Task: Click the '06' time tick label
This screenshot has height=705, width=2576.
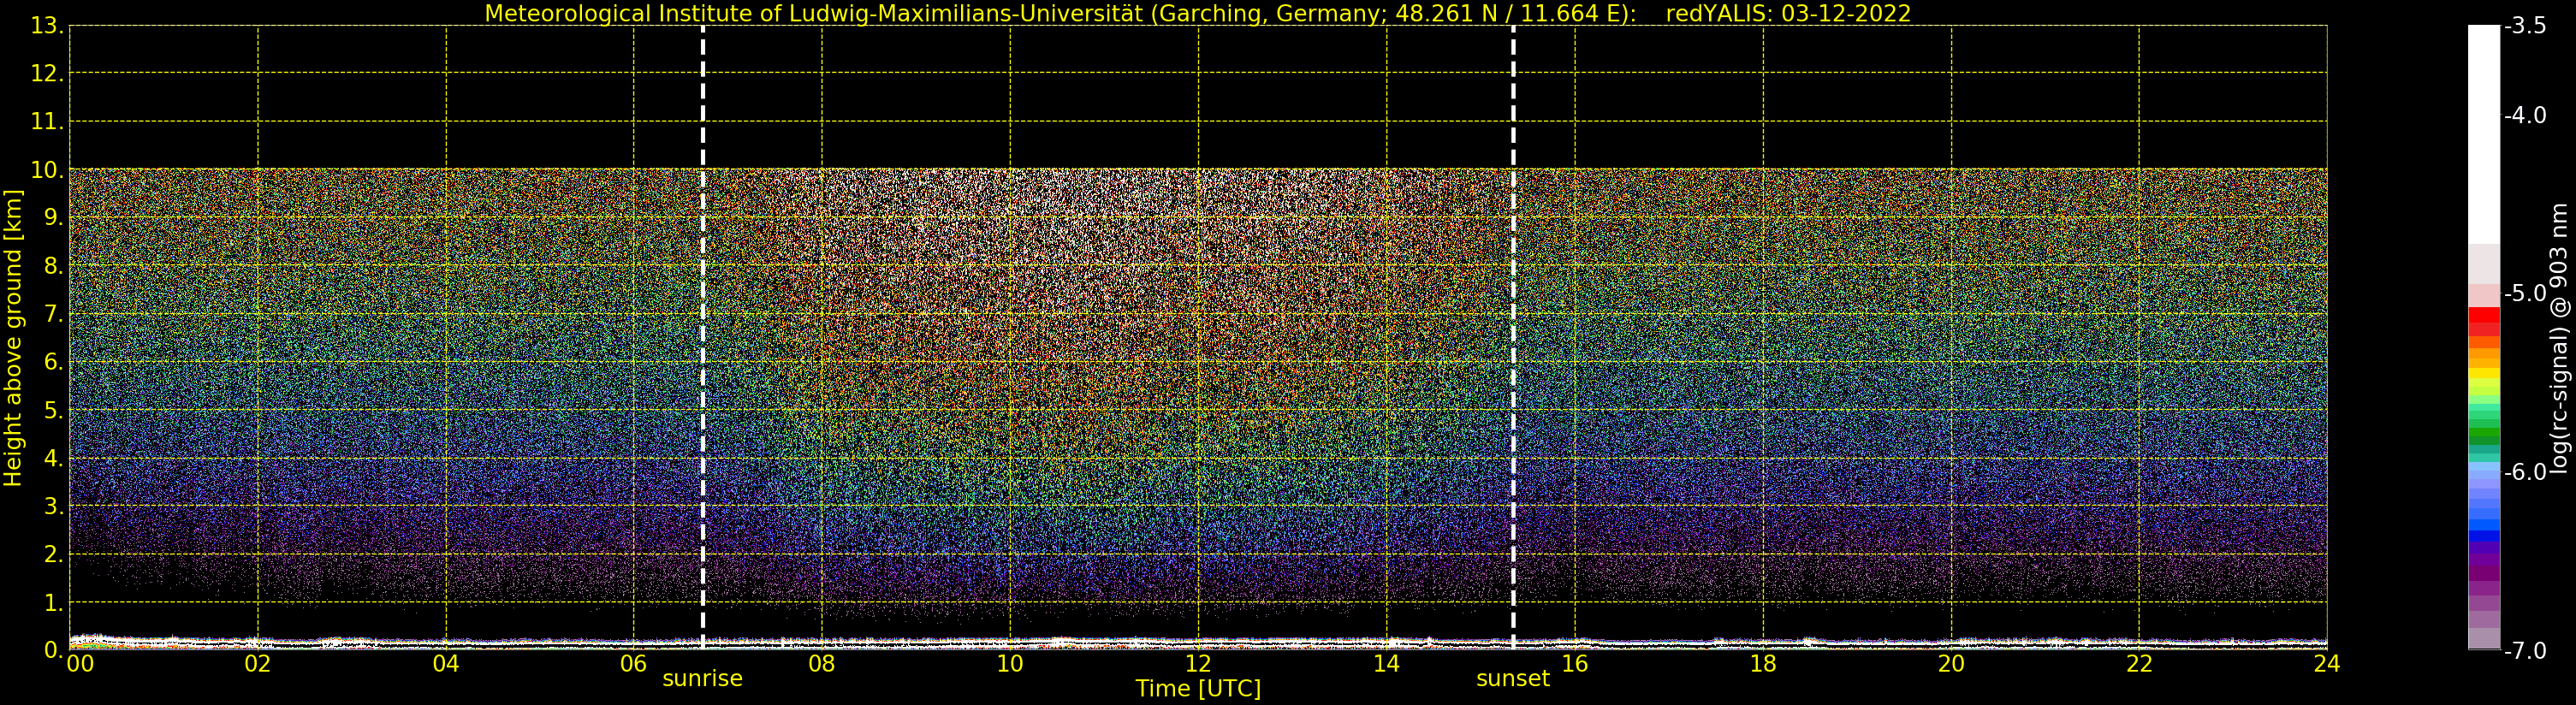Action: coord(634,664)
